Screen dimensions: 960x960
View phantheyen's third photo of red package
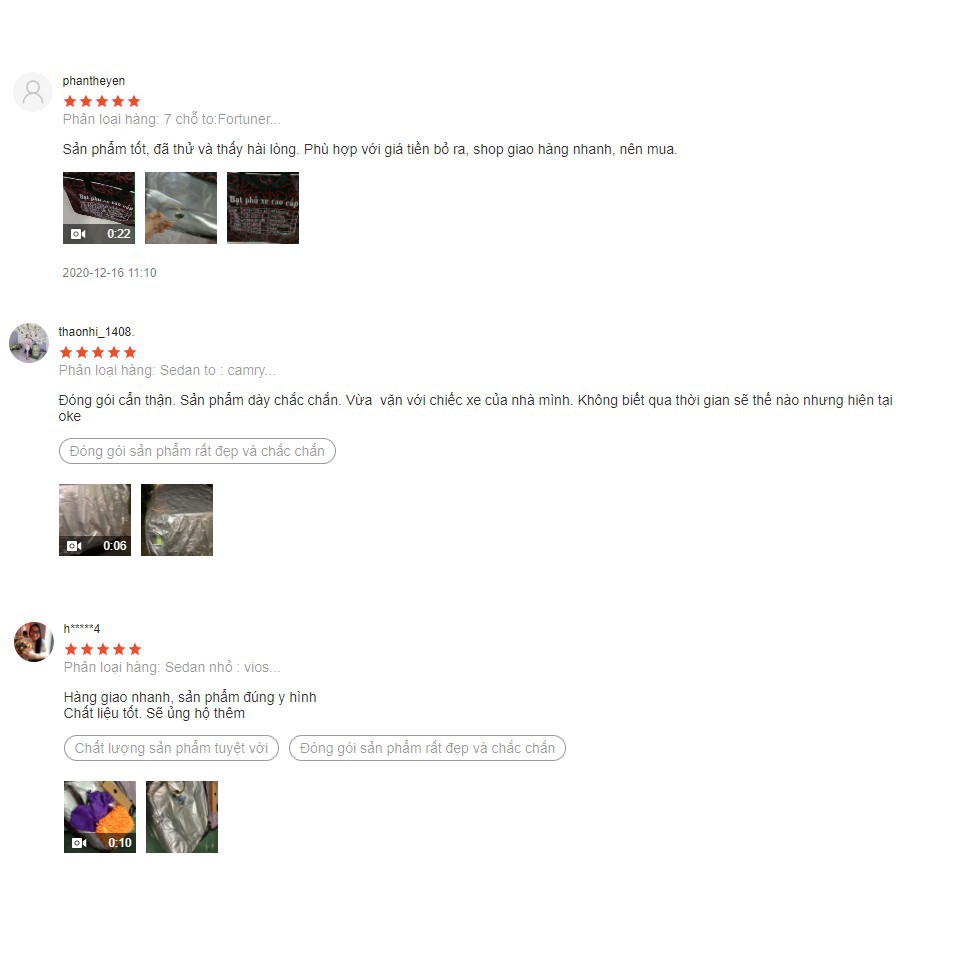263,208
